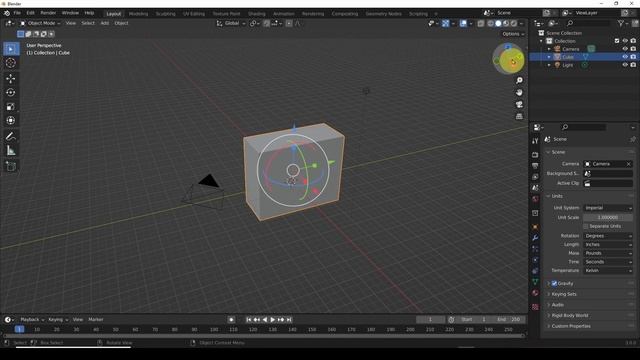Open the Temperature units dropdown

[x=608, y=271]
